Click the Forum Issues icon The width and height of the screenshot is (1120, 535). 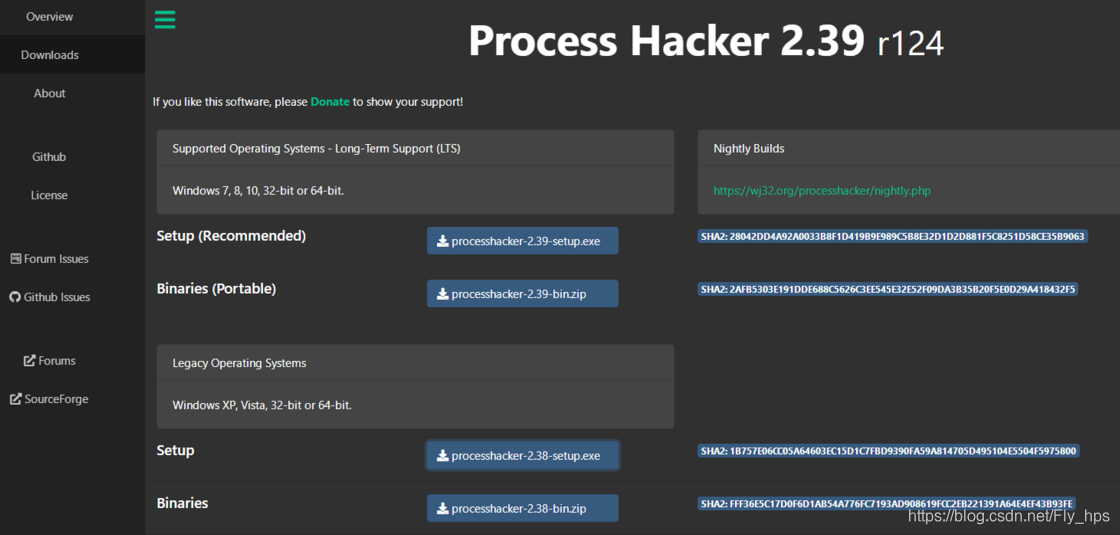point(16,259)
